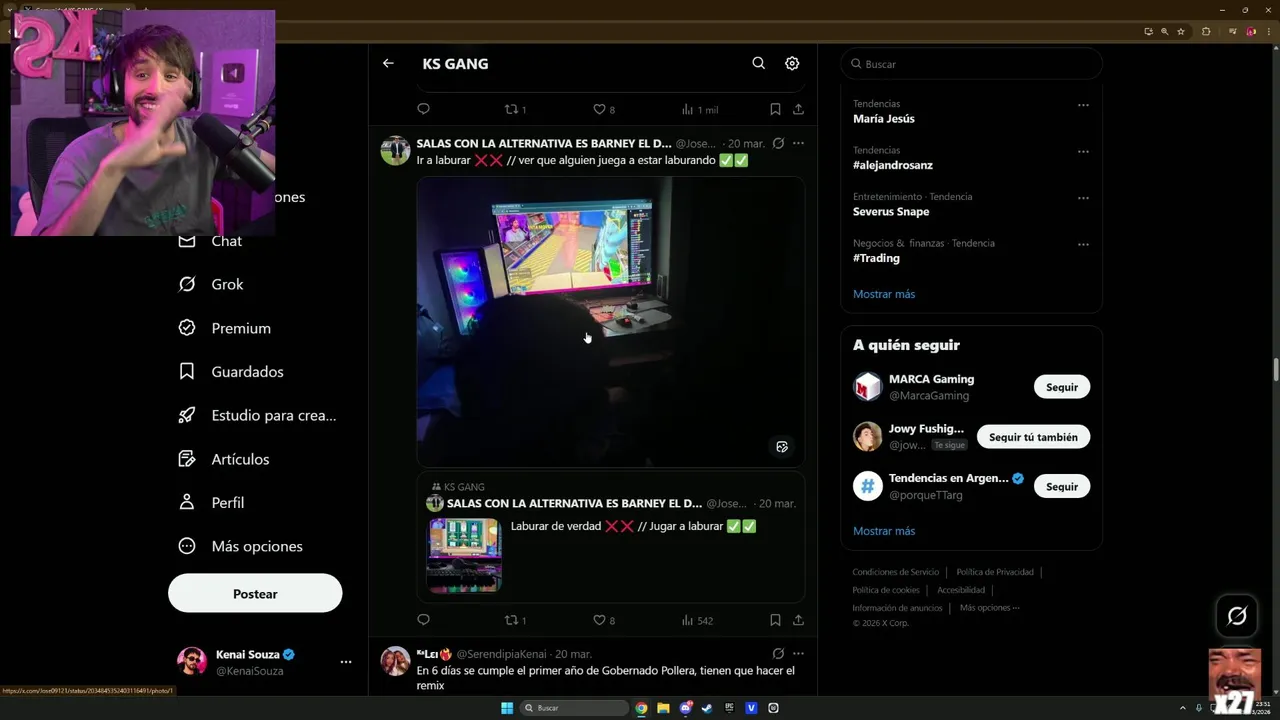This screenshot has height=720, width=1280.
Task: Share the 'Ir a laburar' post
Action: pyautogui.click(x=798, y=620)
